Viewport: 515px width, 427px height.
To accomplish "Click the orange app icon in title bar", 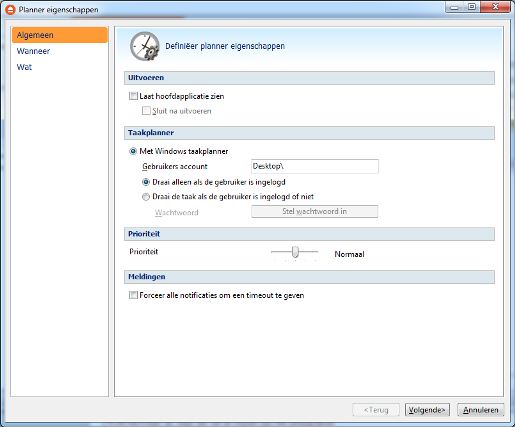I will (10, 10).
